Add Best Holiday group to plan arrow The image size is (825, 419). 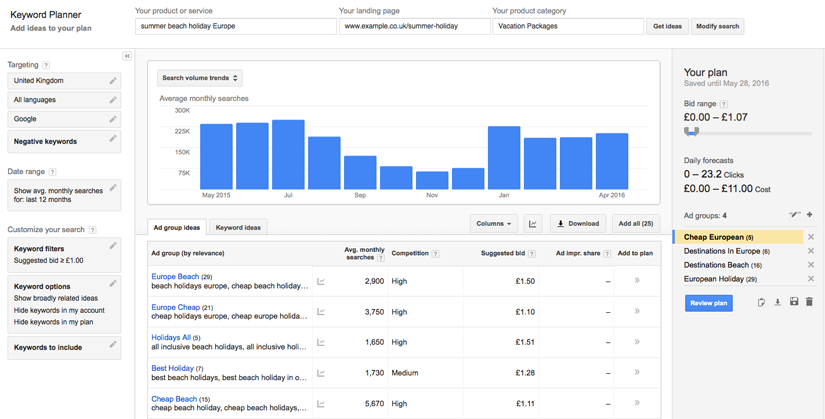click(x=637, y=372)
